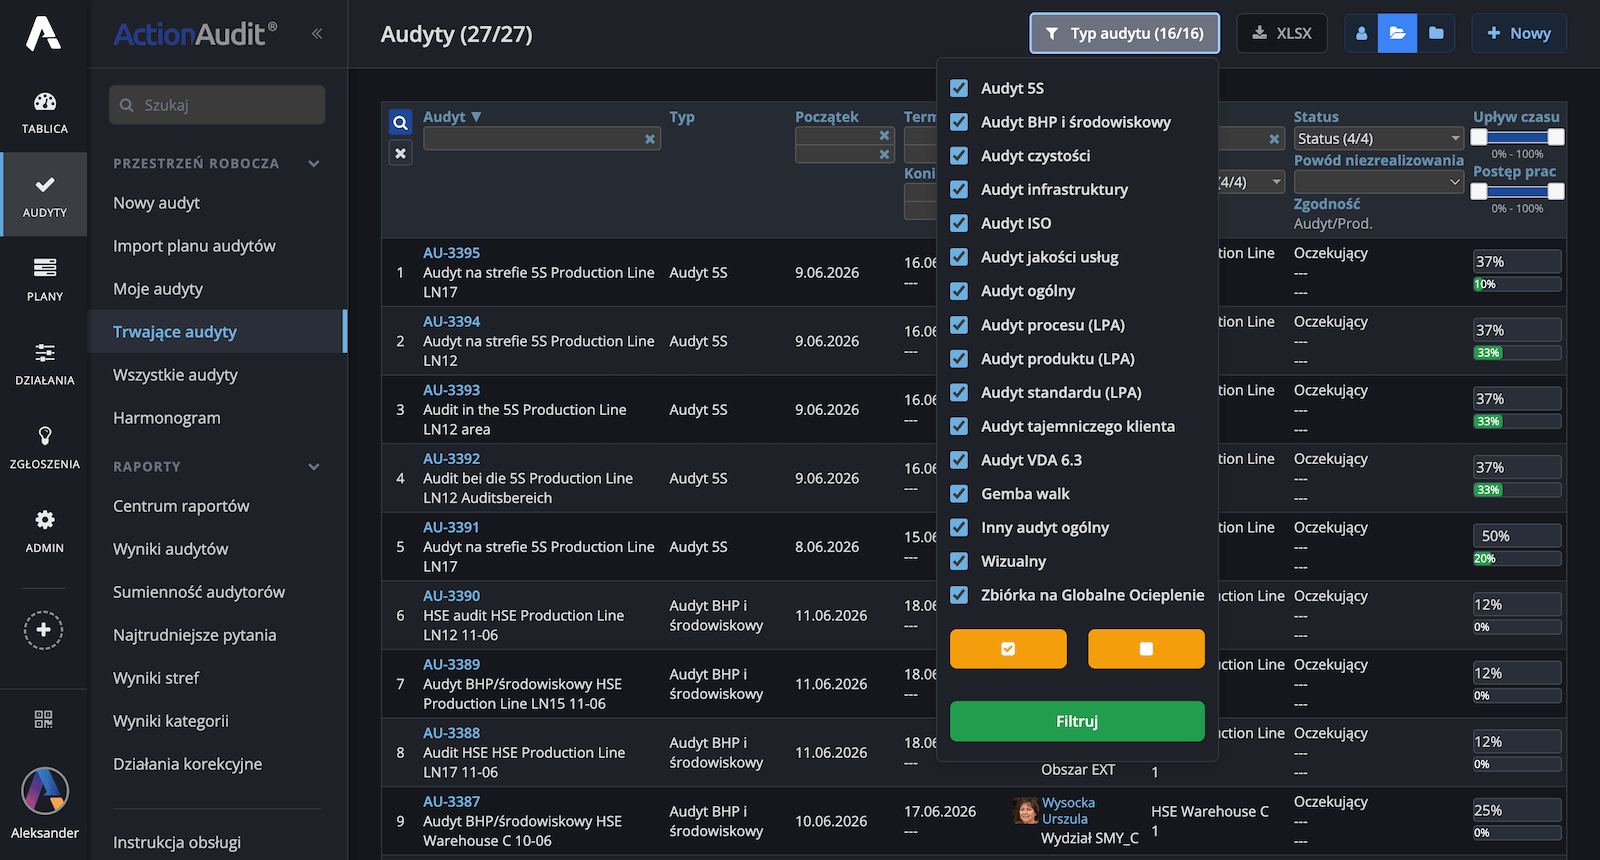Click the Szukaj search field

click(217, 105)
